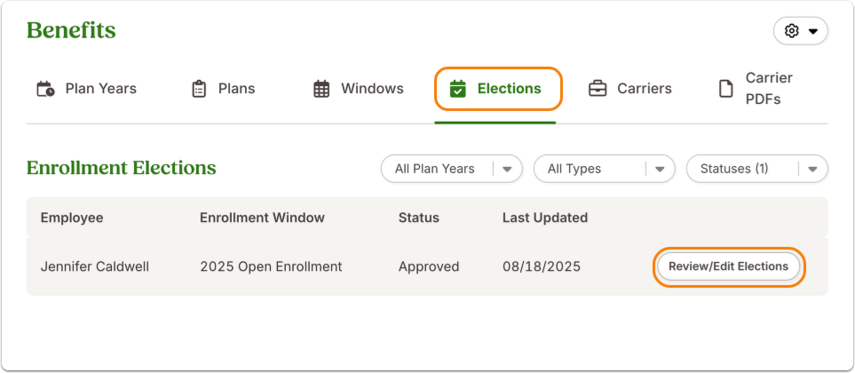Click the Plan Years calendar-clock icon
This screenshot has width=855, height=373.
click(45, 89)
